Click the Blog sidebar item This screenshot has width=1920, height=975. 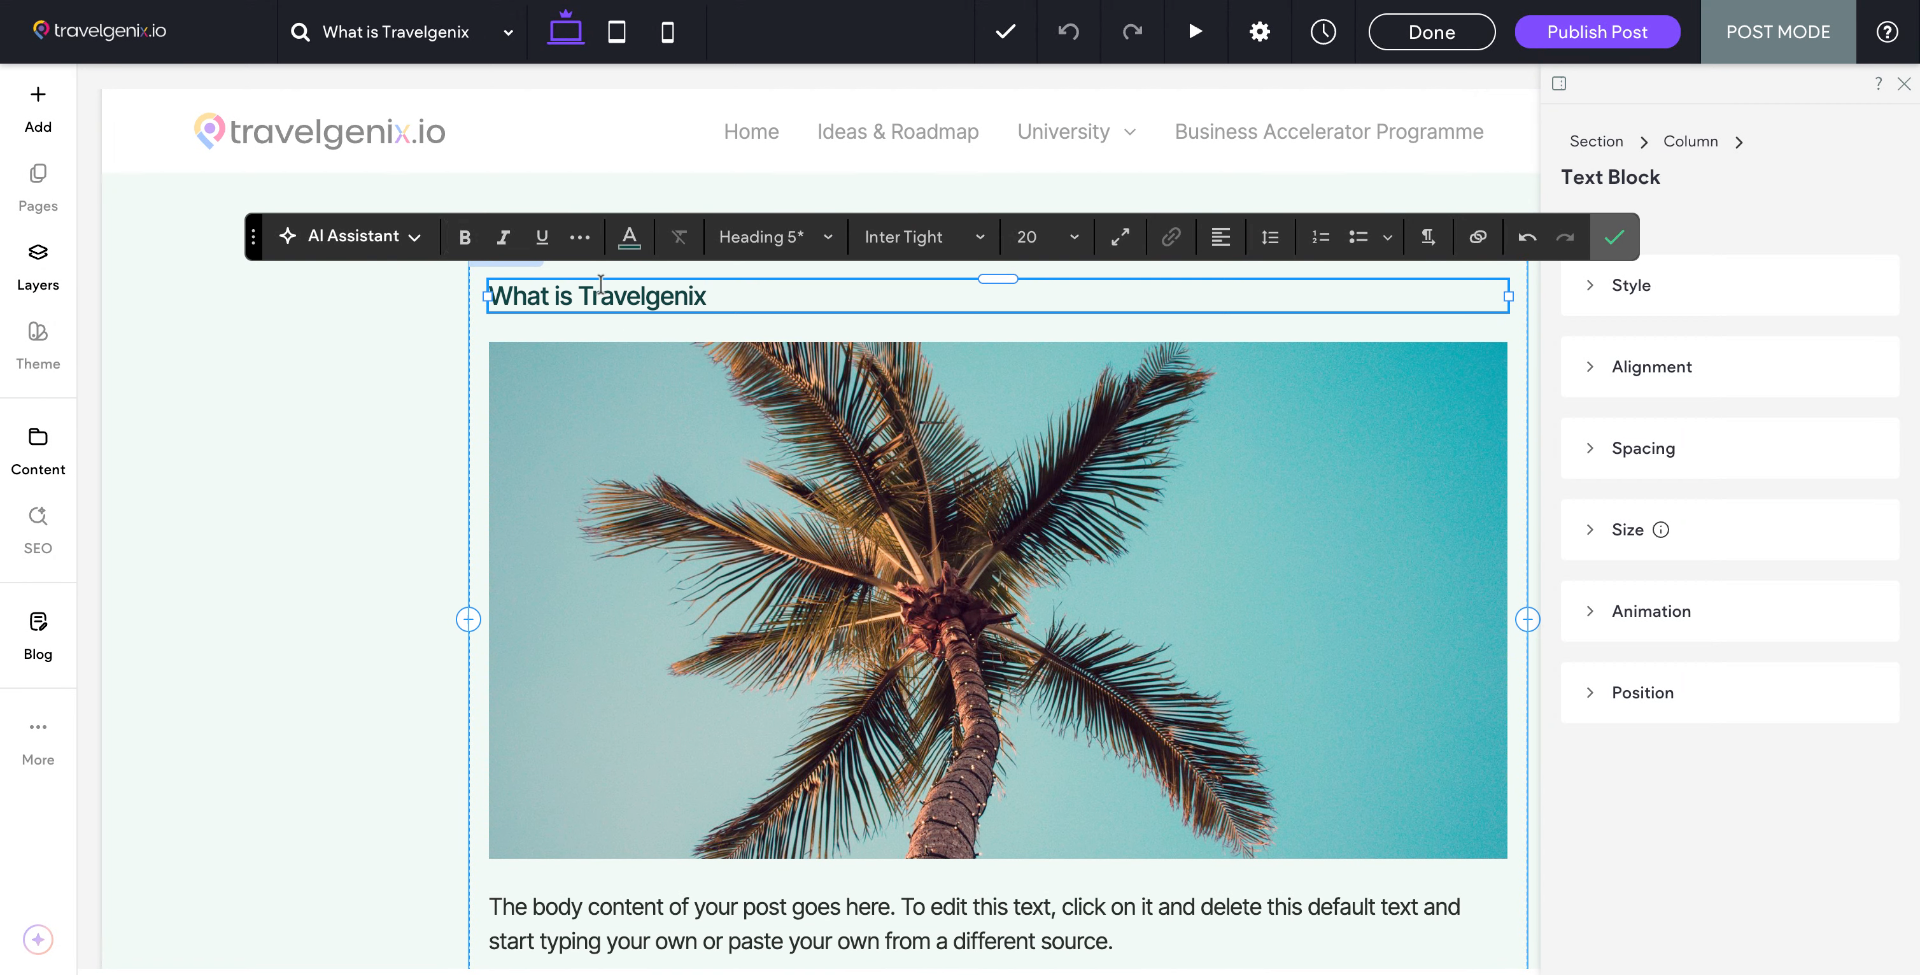pos(37,634)
